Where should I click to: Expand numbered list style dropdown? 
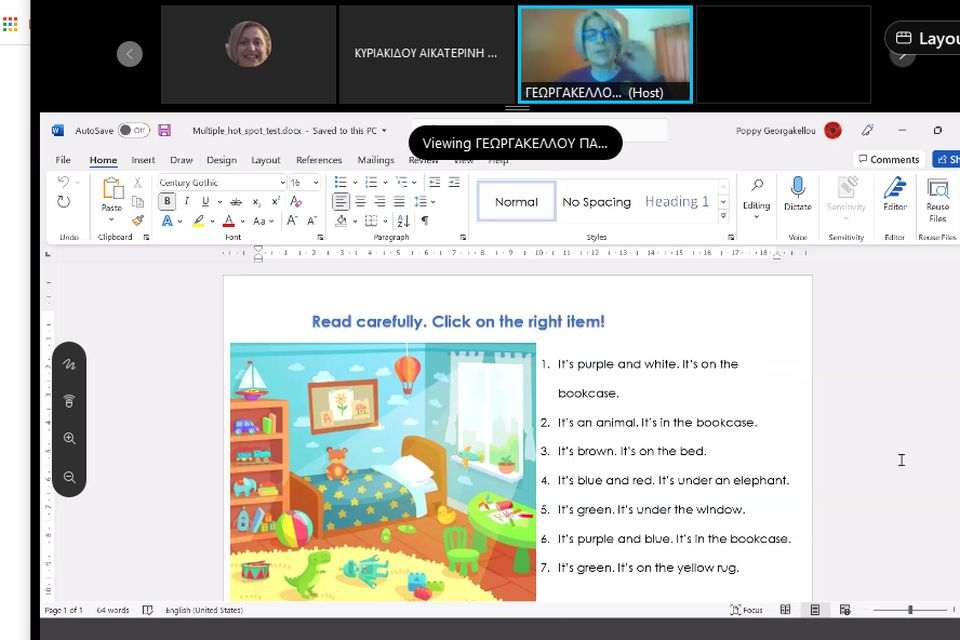[385, 183]
